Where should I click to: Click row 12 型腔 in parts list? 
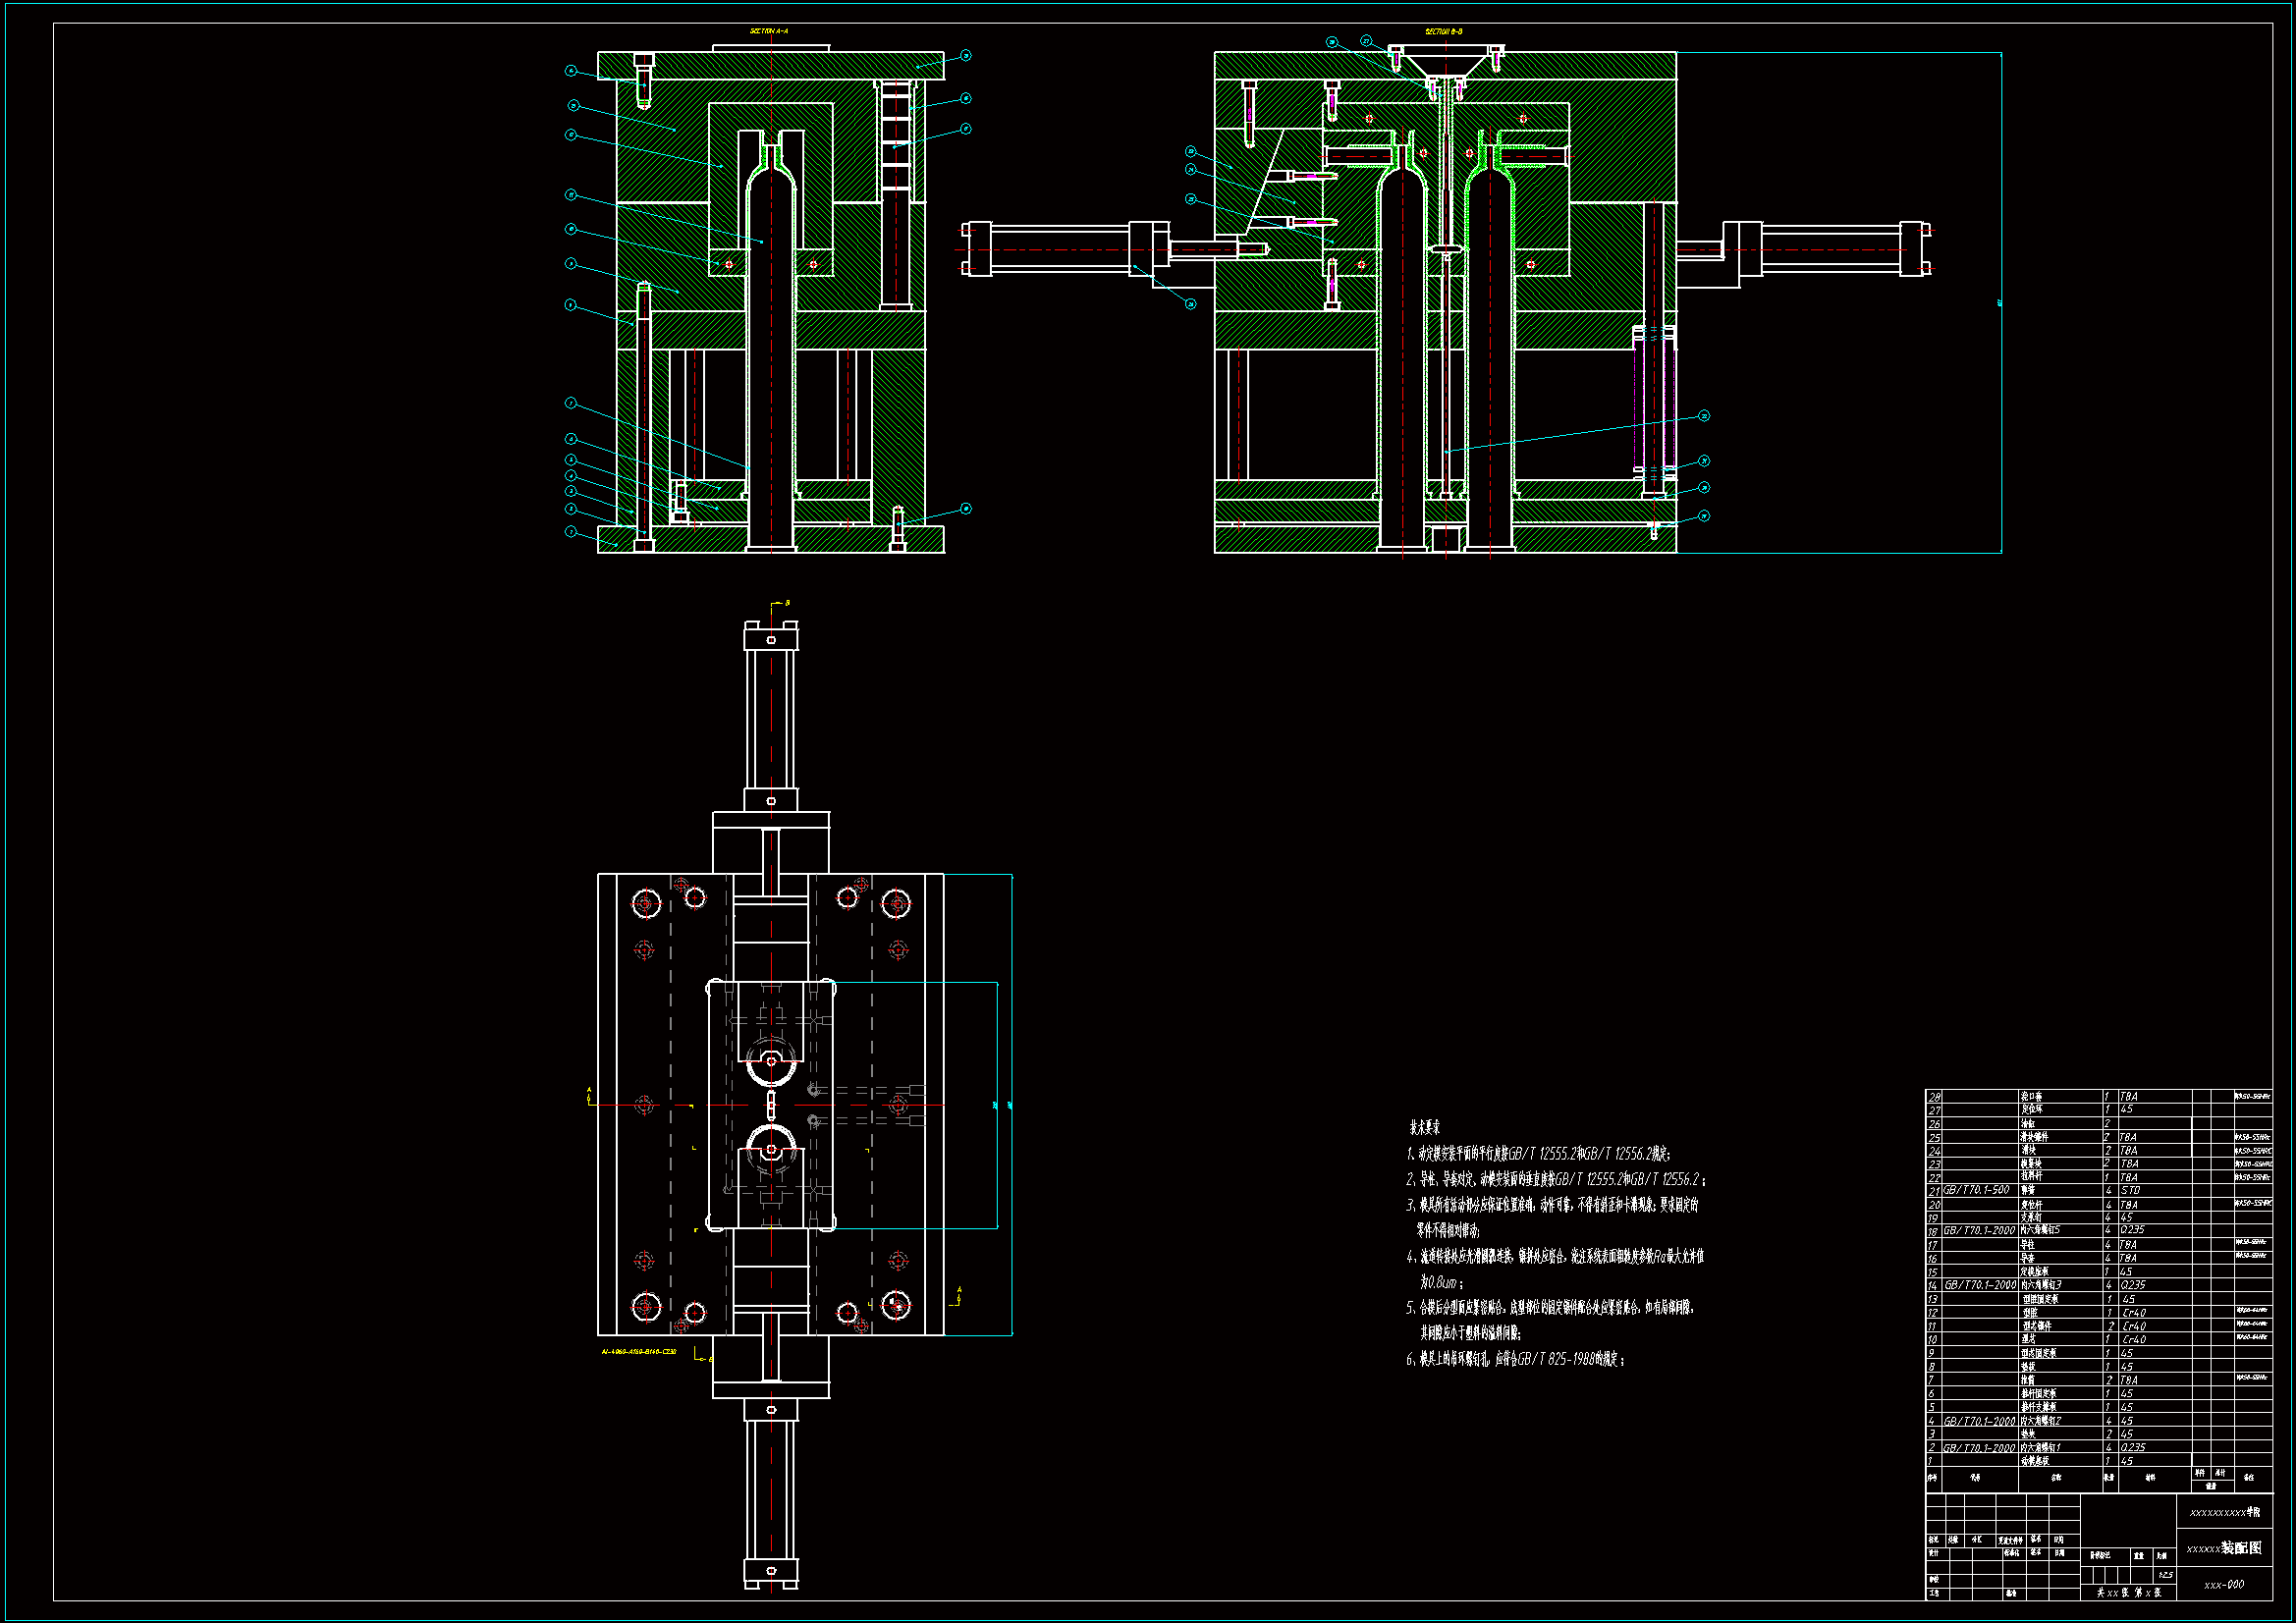pos(2031,1312)
